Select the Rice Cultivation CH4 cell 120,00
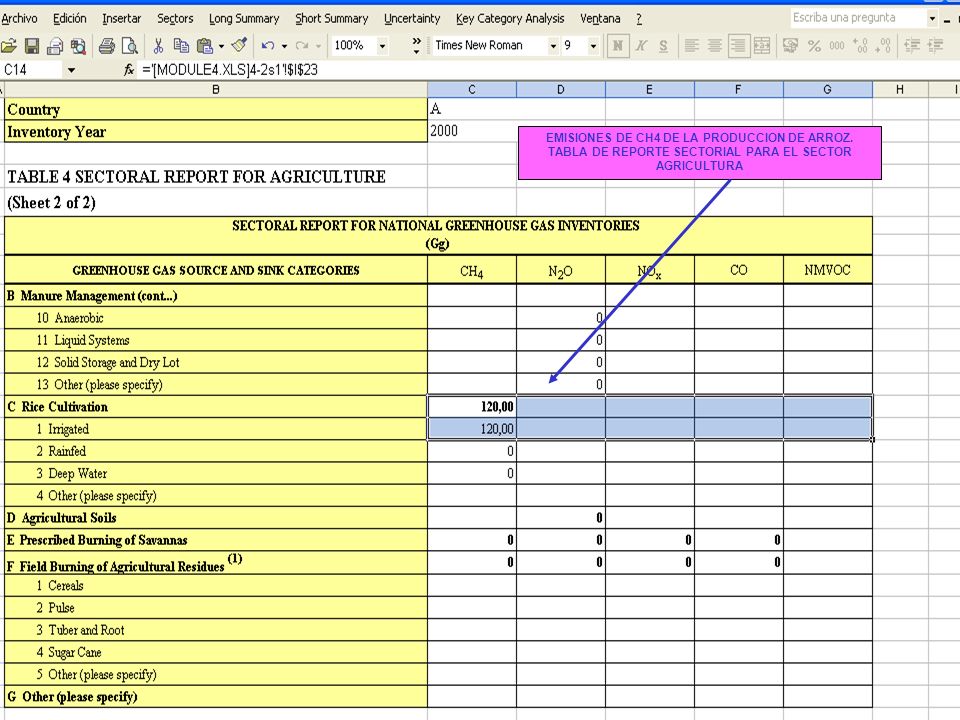960x720 pixels. [472, 407]
